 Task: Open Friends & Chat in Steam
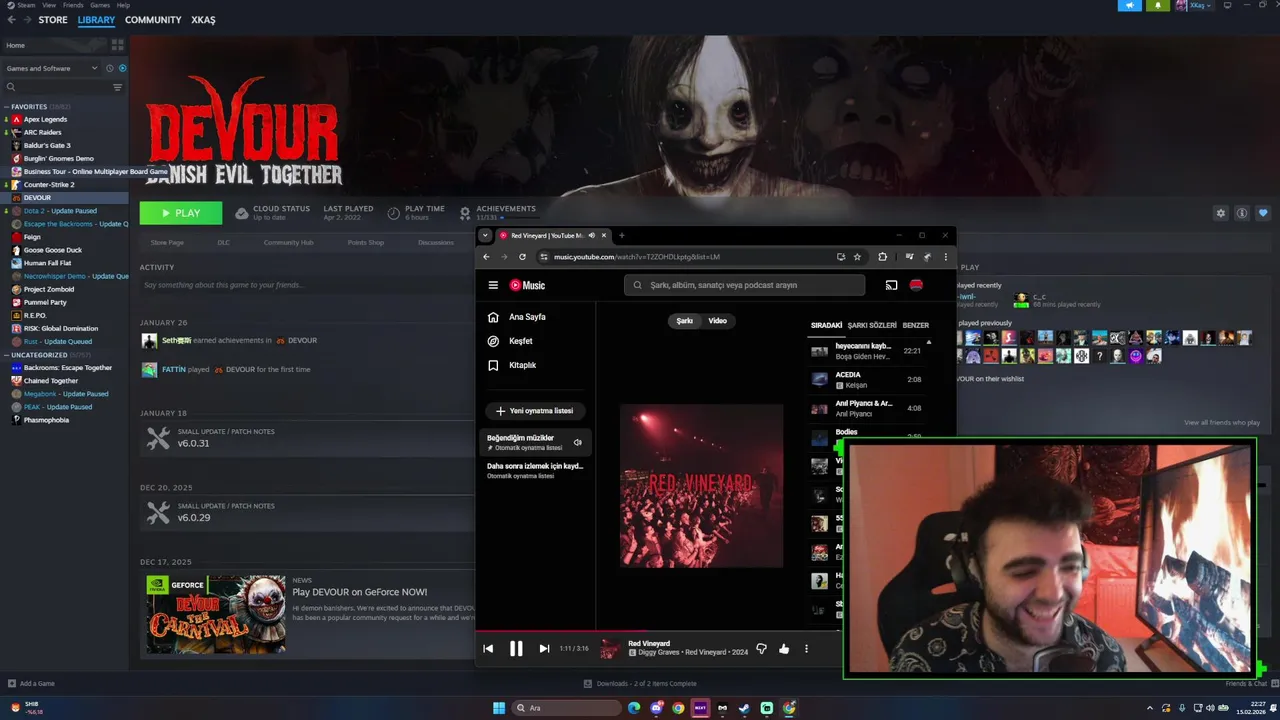pos(1246,684)
